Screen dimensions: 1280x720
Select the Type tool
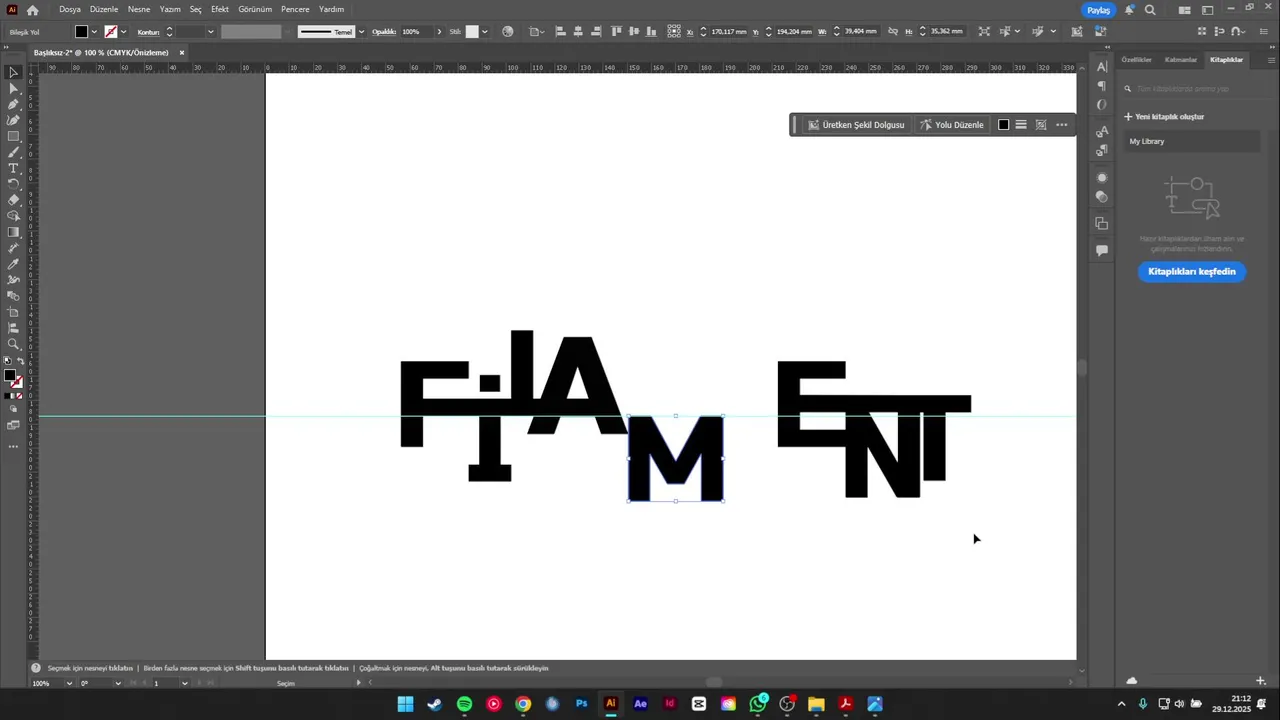(13, 168)
